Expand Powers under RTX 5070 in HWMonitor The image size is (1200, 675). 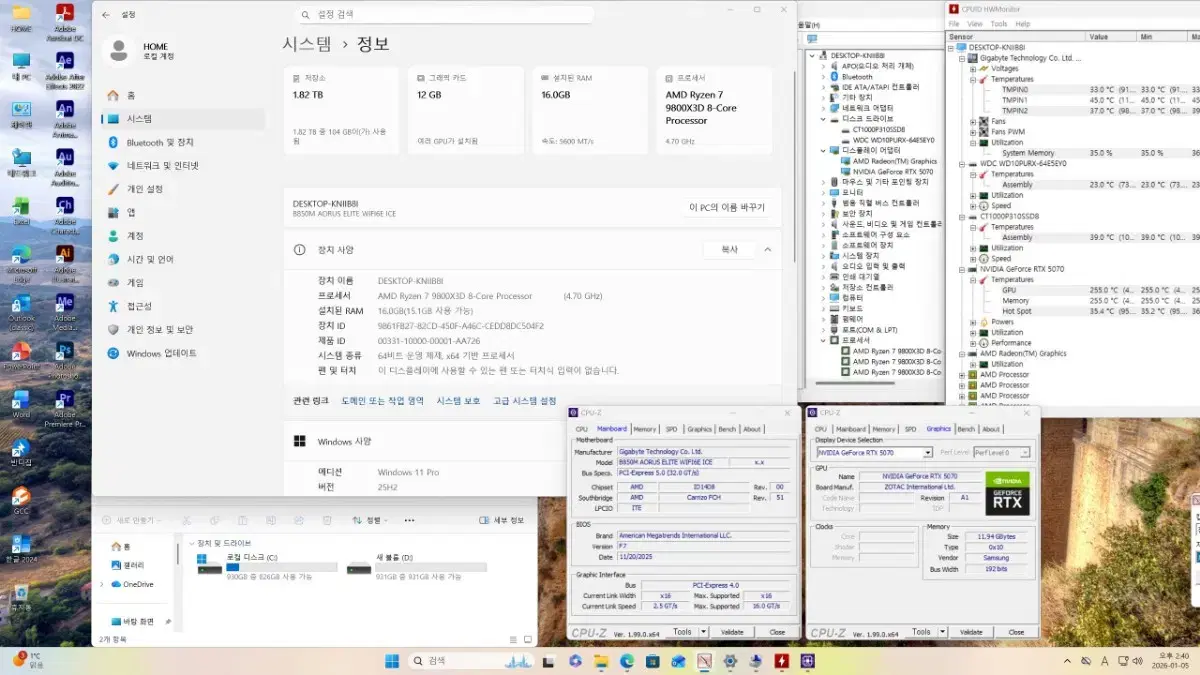[973, 322]
